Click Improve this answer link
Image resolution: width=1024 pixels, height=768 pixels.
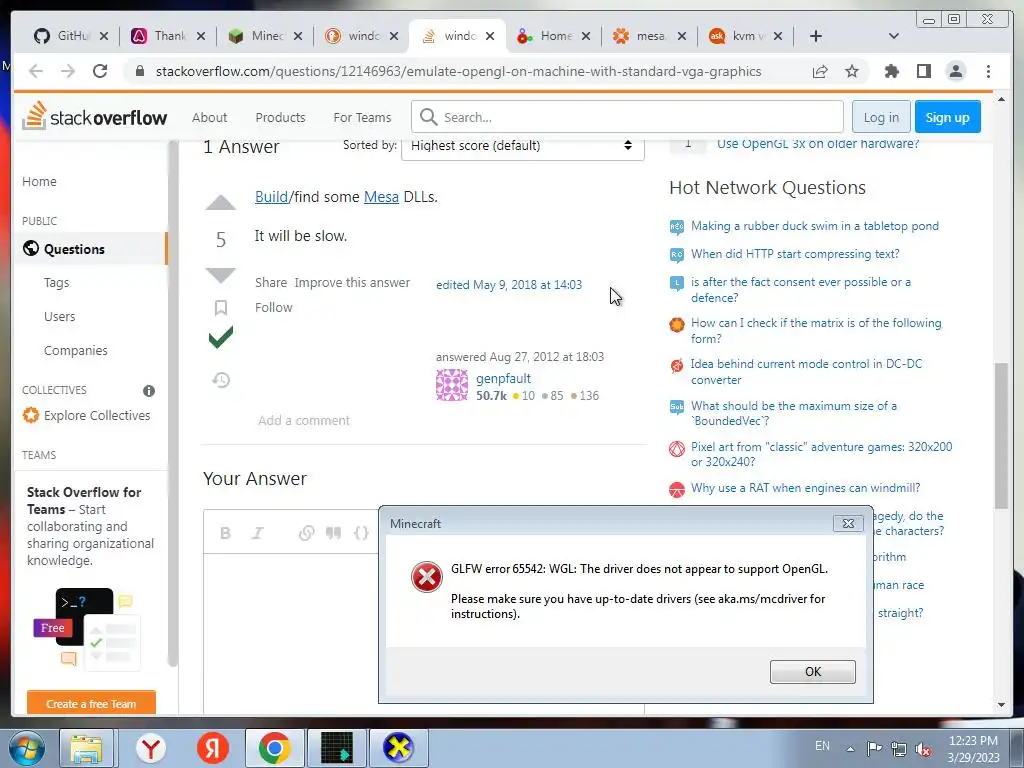[352, 282]
